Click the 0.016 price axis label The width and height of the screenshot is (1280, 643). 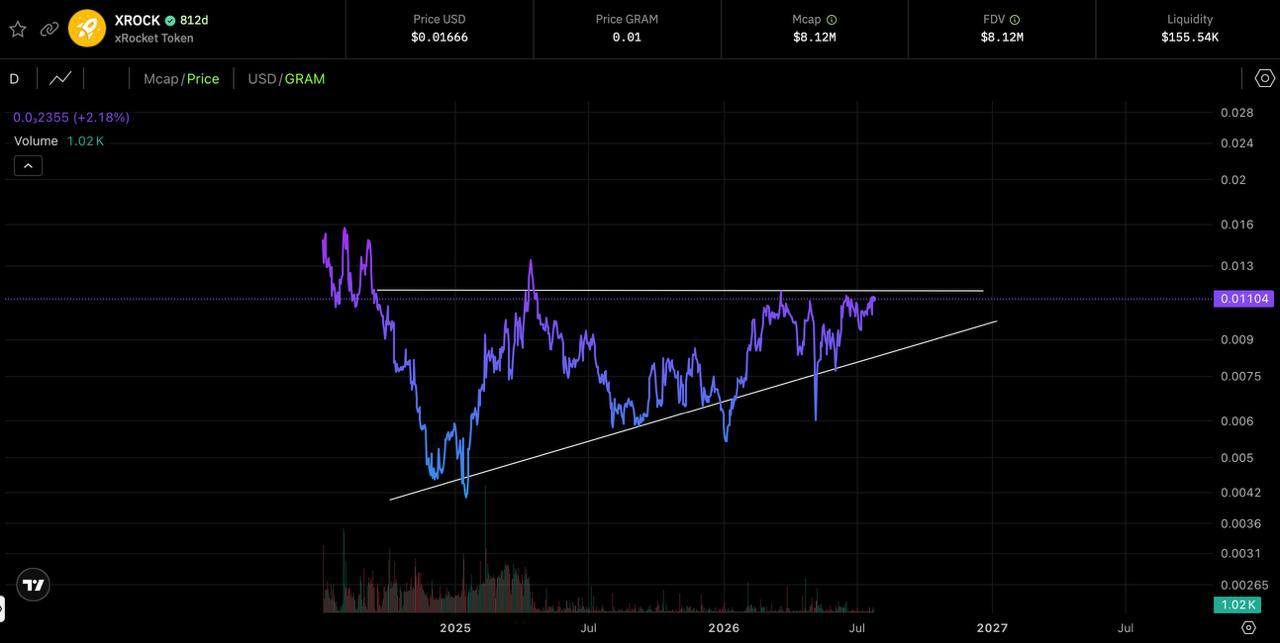[x=1237, y=225]
